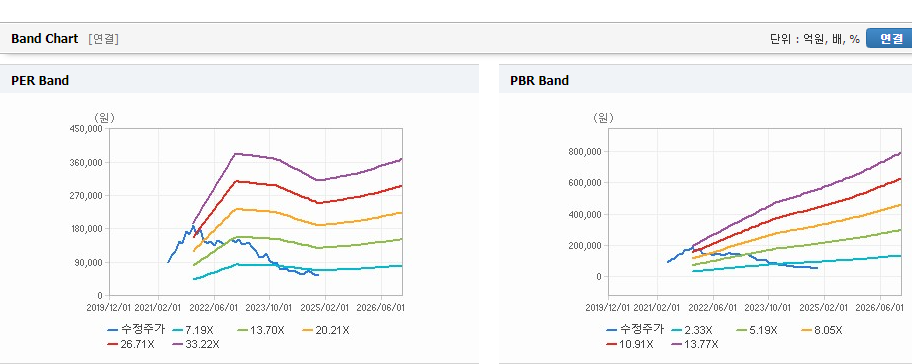Click the 단위 : 억원, 배, % text
This screenshot has height=364, width=912.
(x=815, y=39)
